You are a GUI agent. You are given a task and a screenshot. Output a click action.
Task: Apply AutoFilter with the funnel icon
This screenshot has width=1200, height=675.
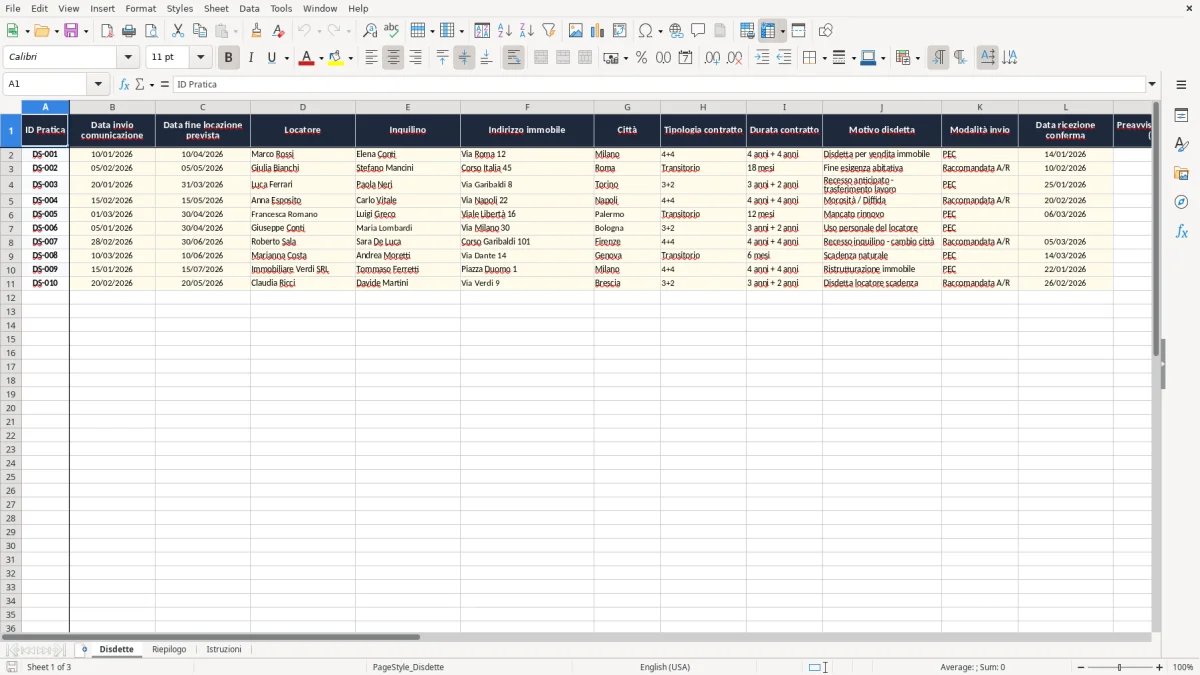tap(549, 31)
